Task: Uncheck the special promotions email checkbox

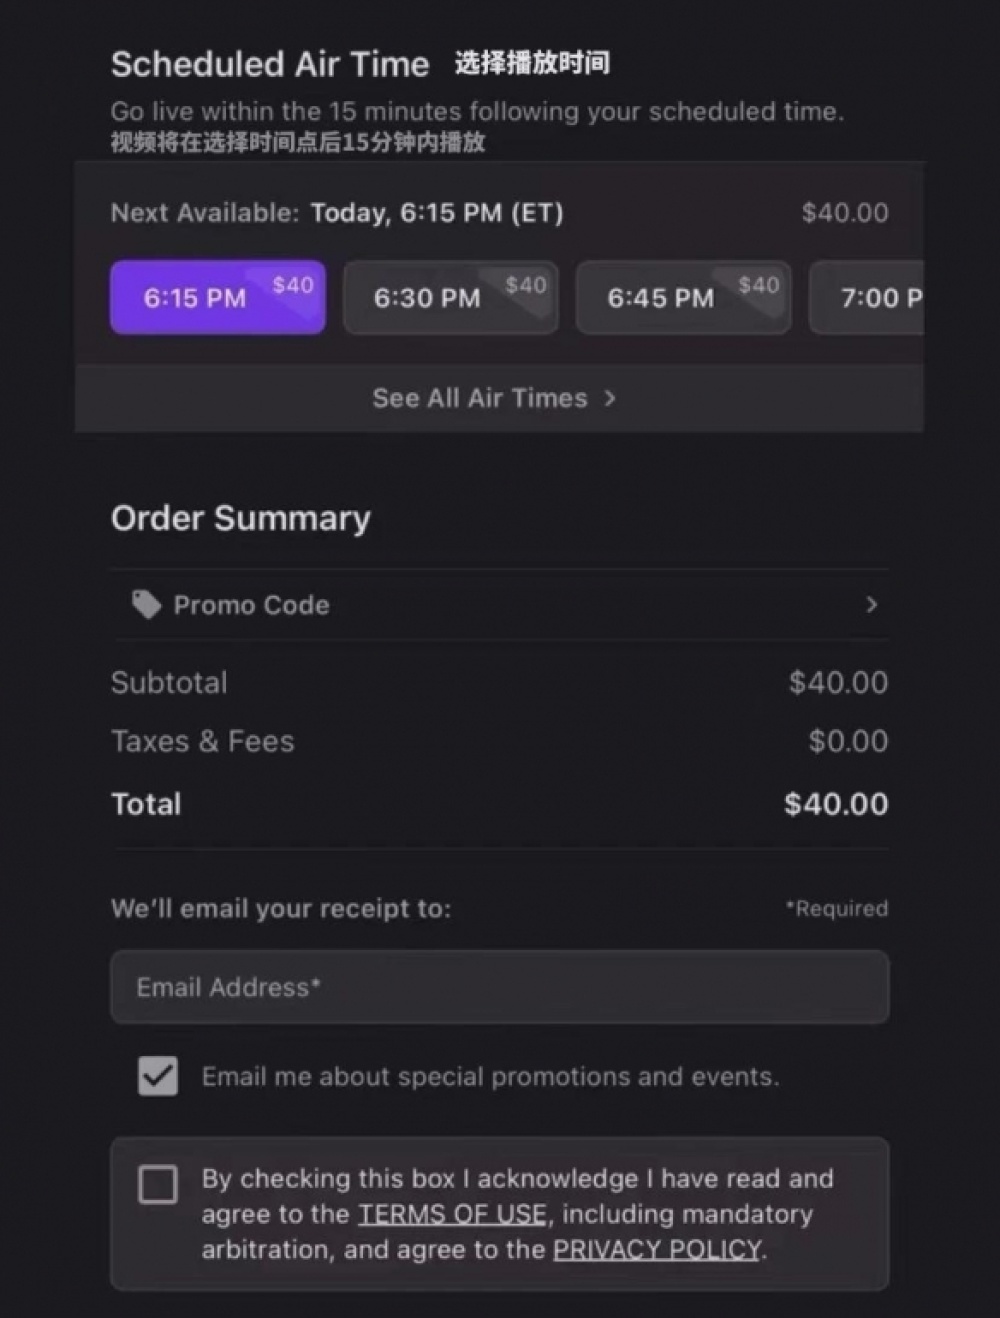Action: 158,1076
